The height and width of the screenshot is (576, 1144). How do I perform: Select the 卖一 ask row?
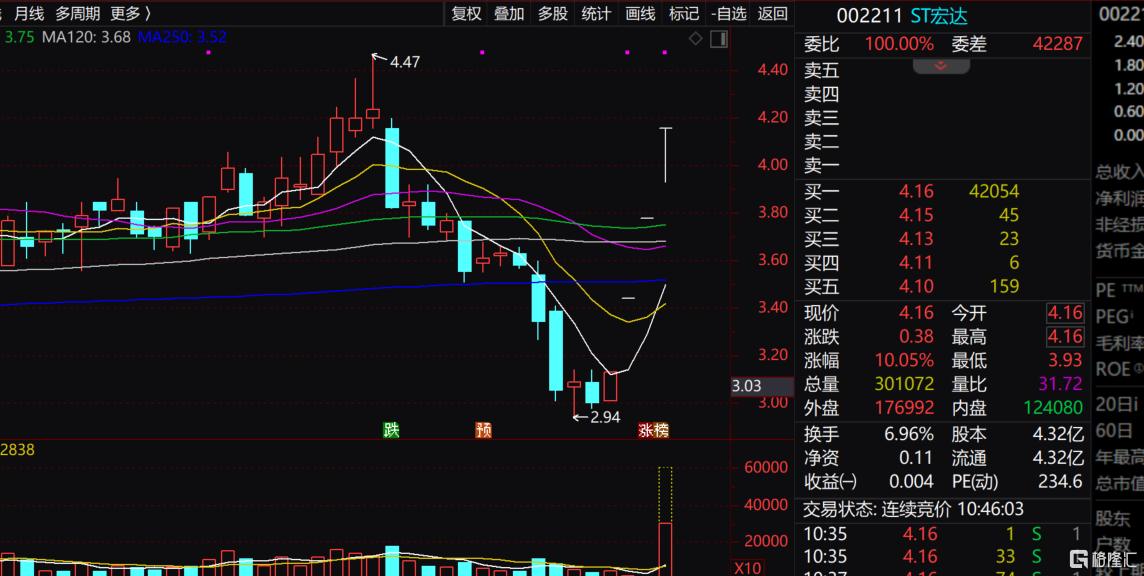[943, 166]
